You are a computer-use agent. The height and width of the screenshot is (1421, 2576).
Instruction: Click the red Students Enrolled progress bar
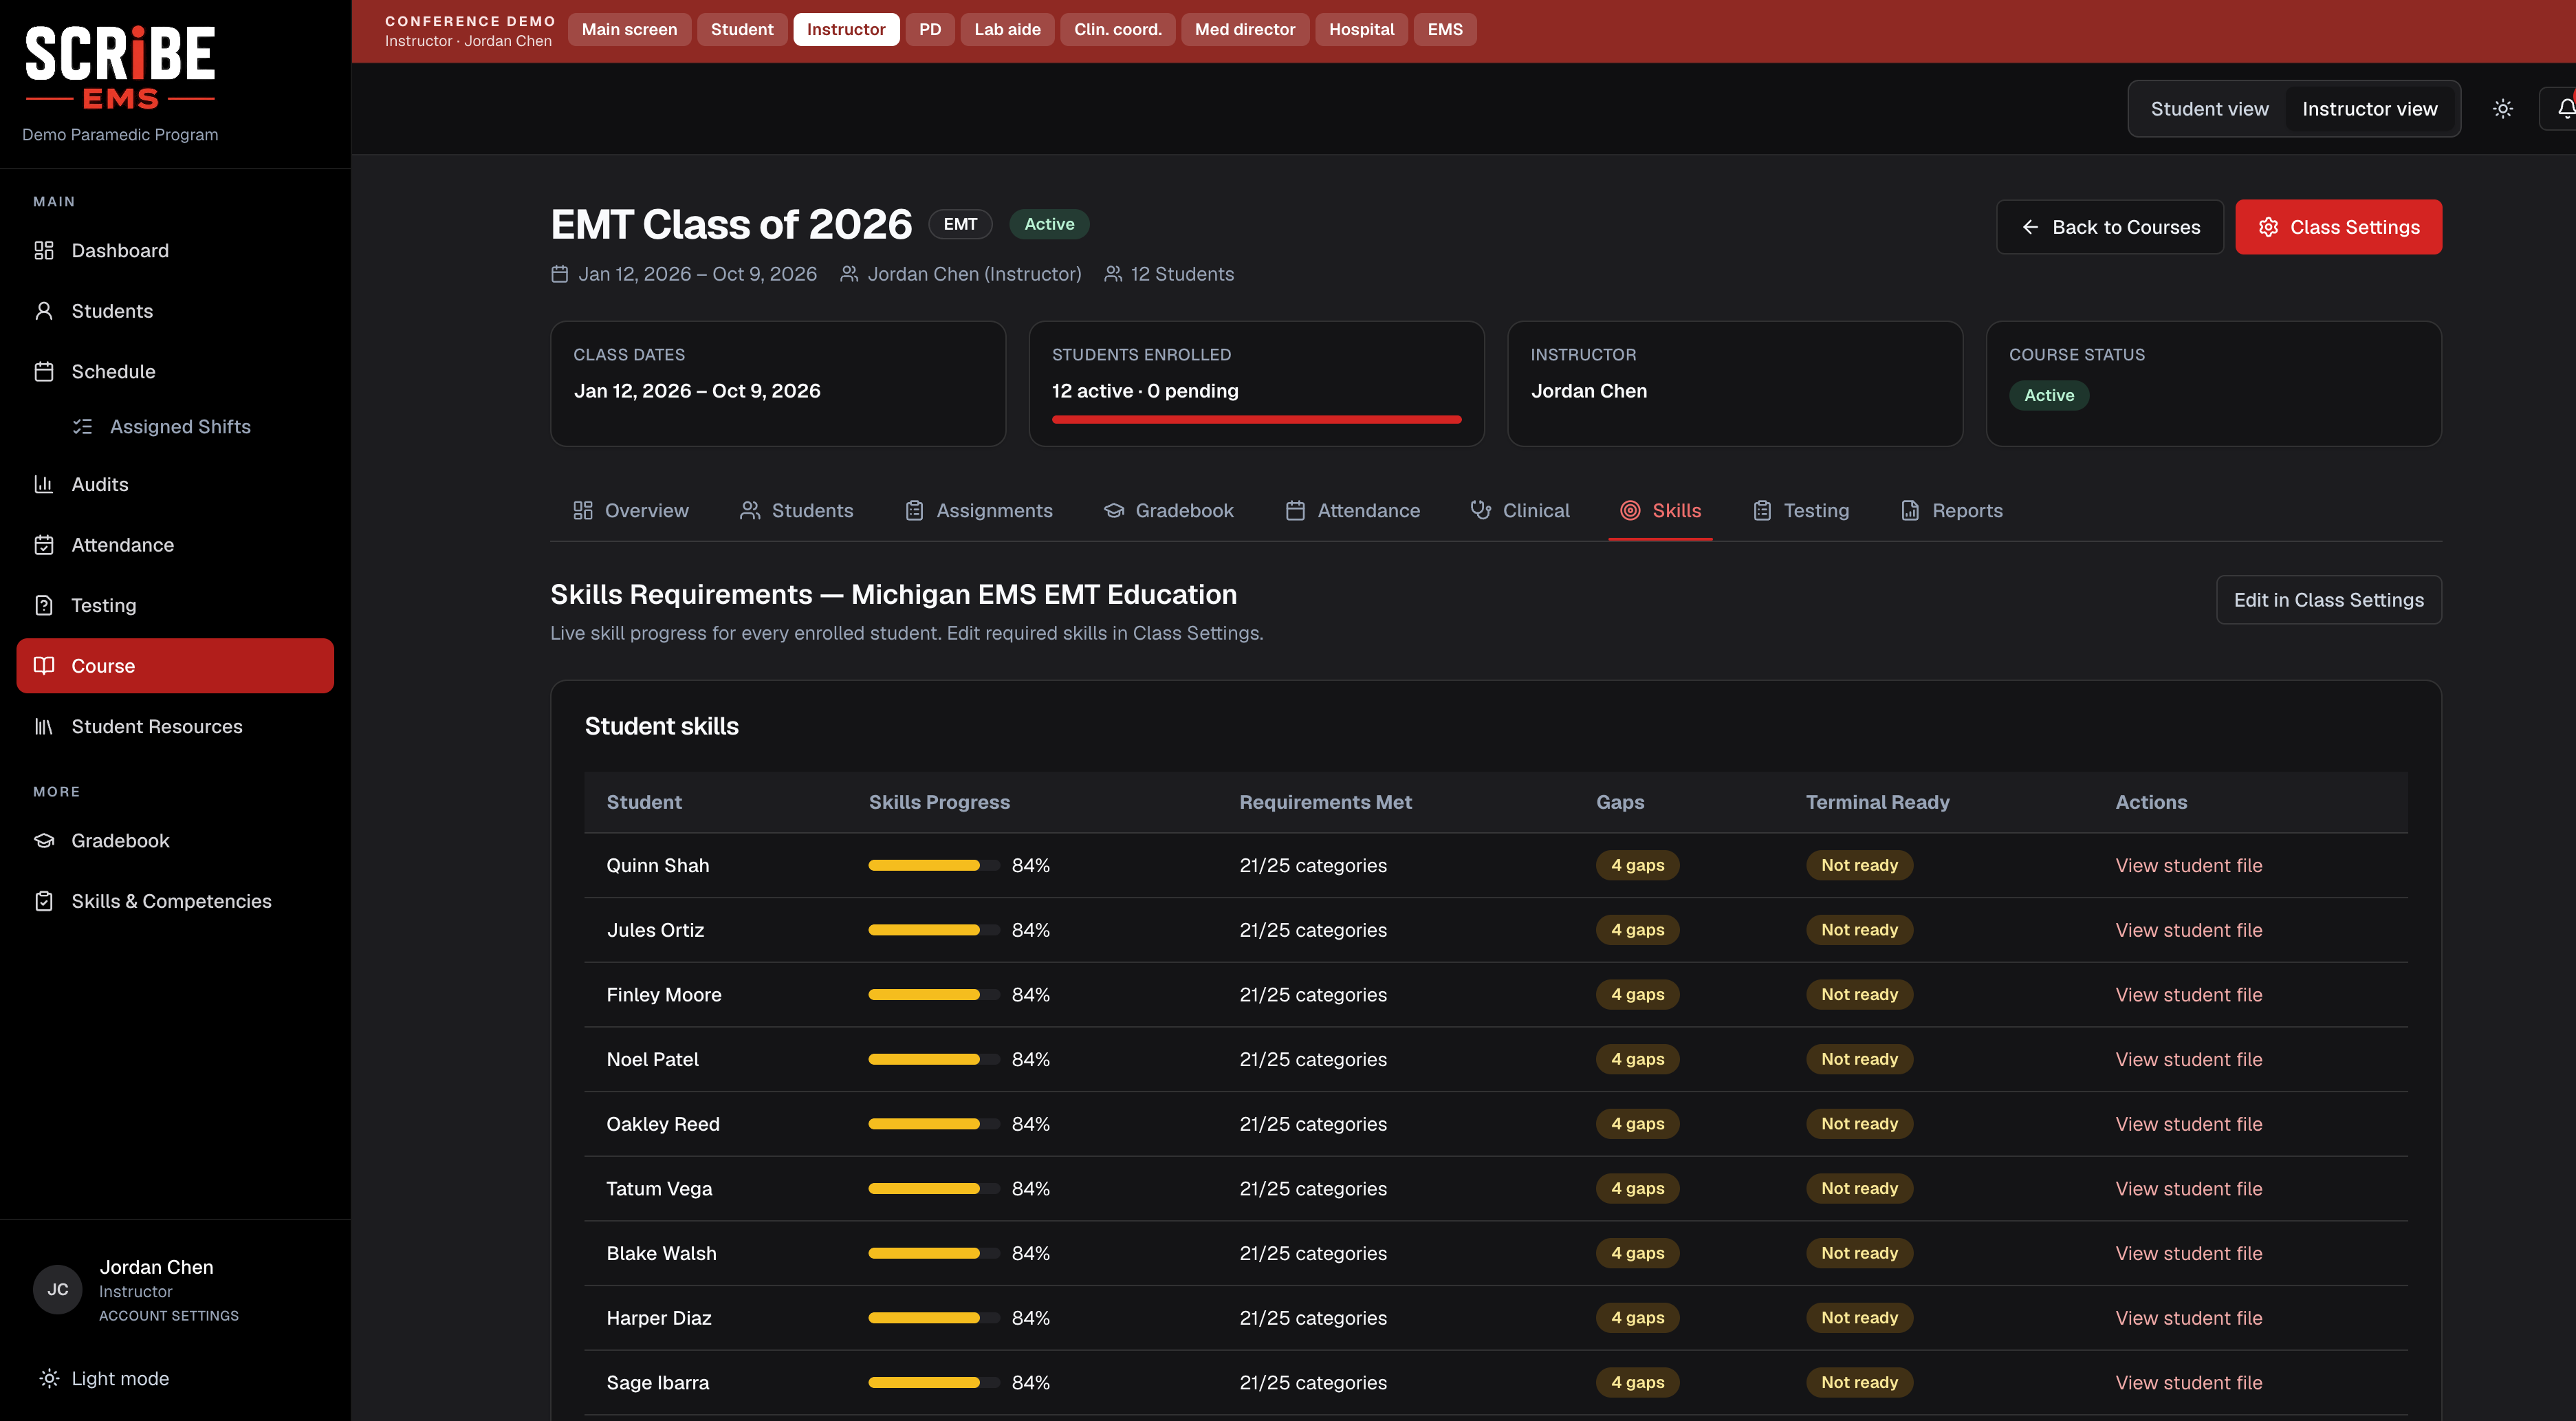1257,420
